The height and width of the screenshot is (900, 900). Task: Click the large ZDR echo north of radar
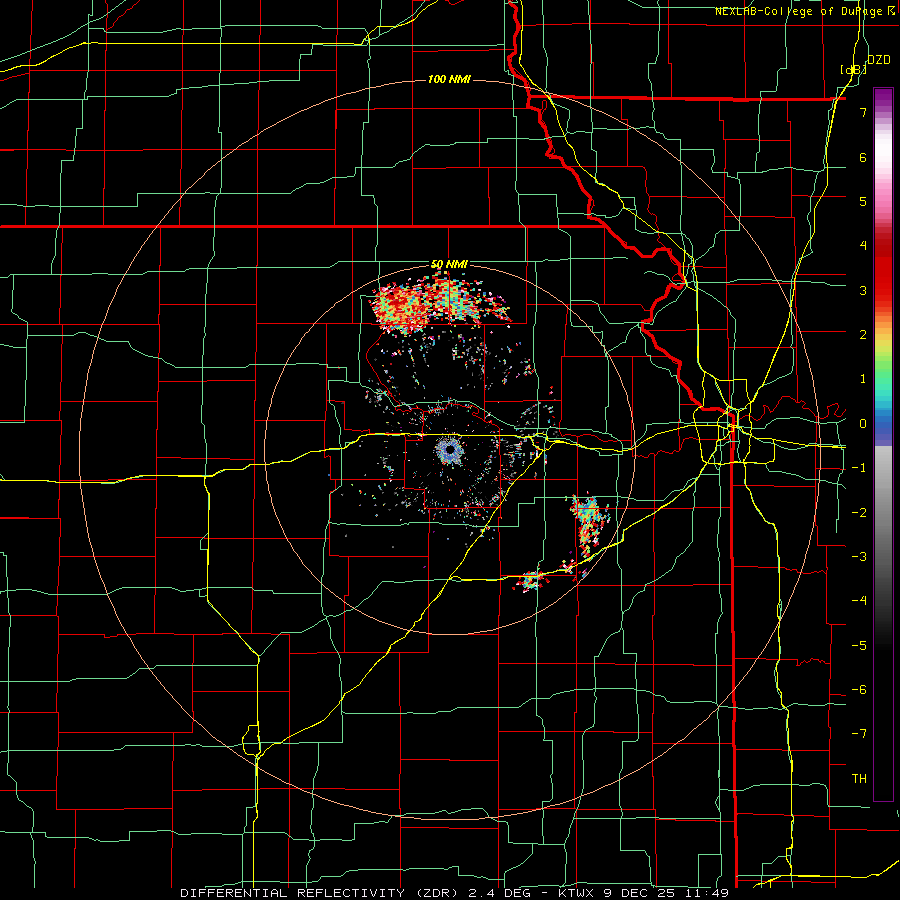439,304
